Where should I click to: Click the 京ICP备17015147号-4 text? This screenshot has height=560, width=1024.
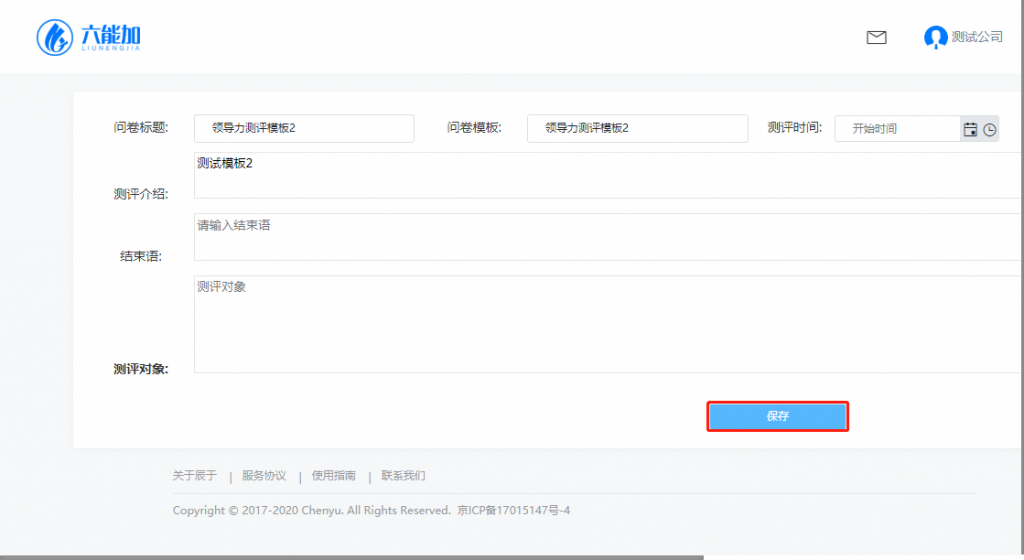pyautogui.click(x=513, y=510)
